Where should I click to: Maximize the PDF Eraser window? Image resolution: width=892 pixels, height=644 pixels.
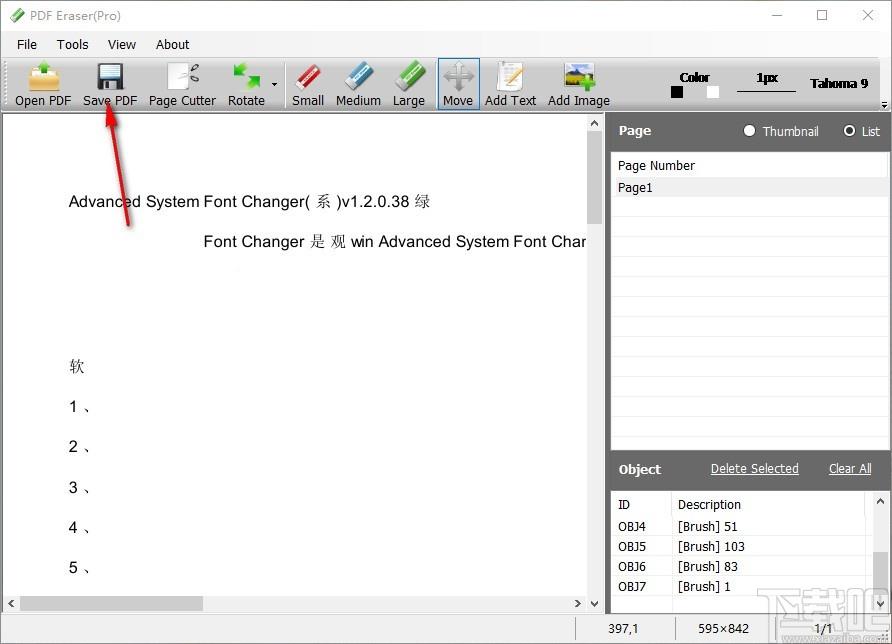tap(822, 15)
